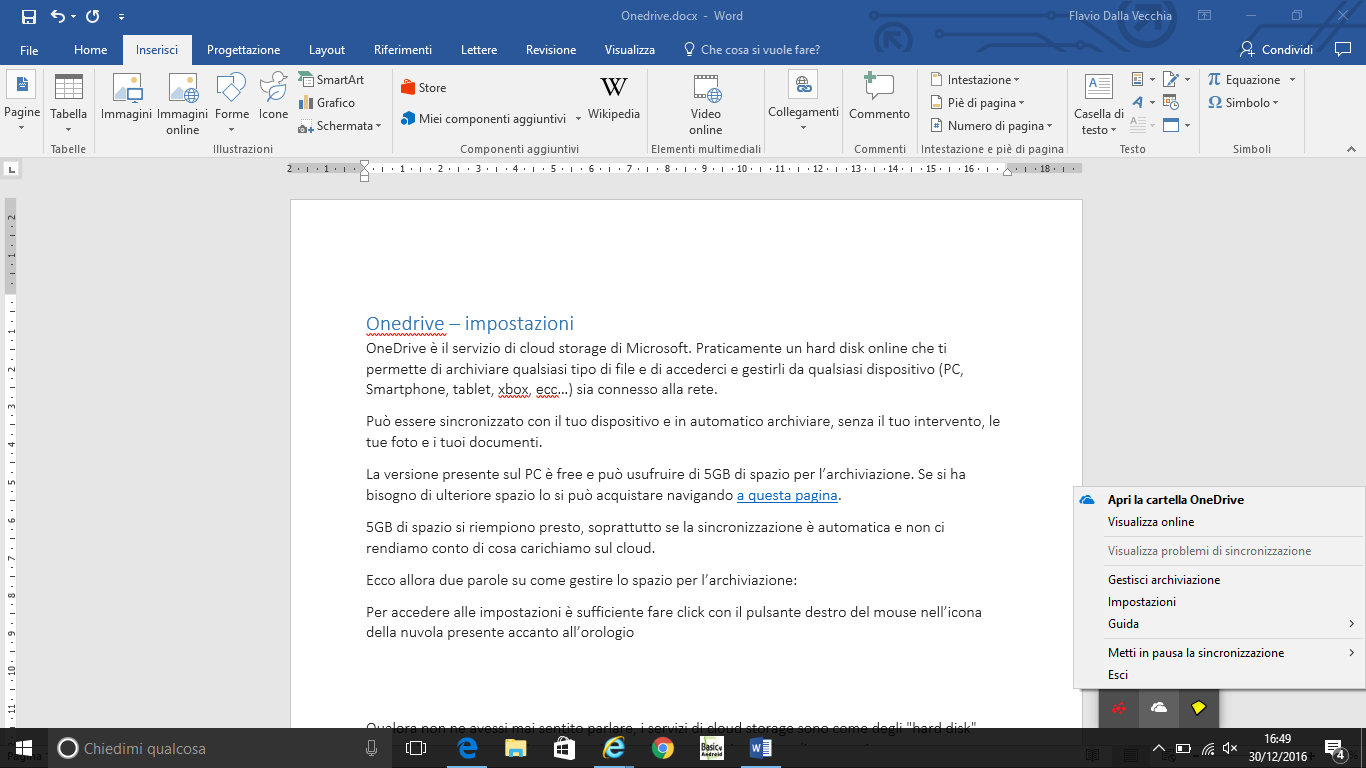Click the Cortana microphone icon
The width and height of the screenshot is (1366, 768).
tap(372, 748)
